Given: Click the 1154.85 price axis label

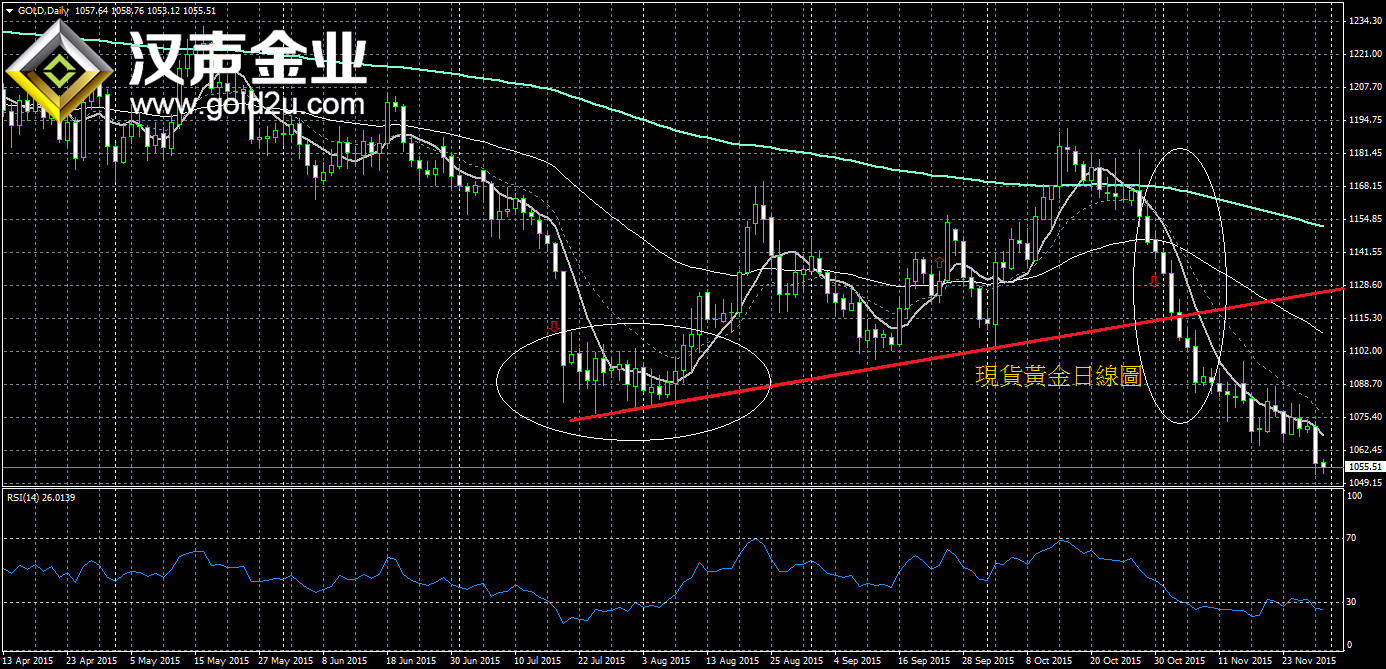Looking at the screenshot, I should click(x=1365, y=219).
